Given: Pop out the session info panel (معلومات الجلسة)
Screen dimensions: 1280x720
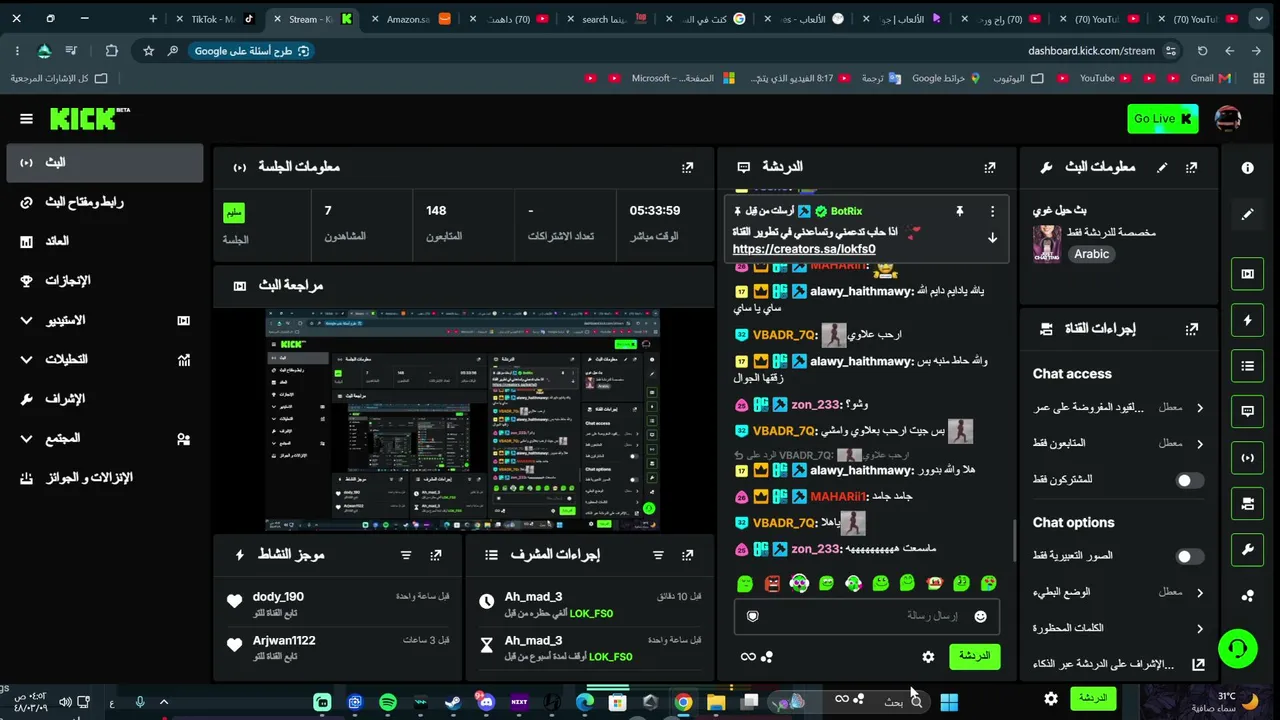Looking at the screenshot, I should click(x=687, y=168).
